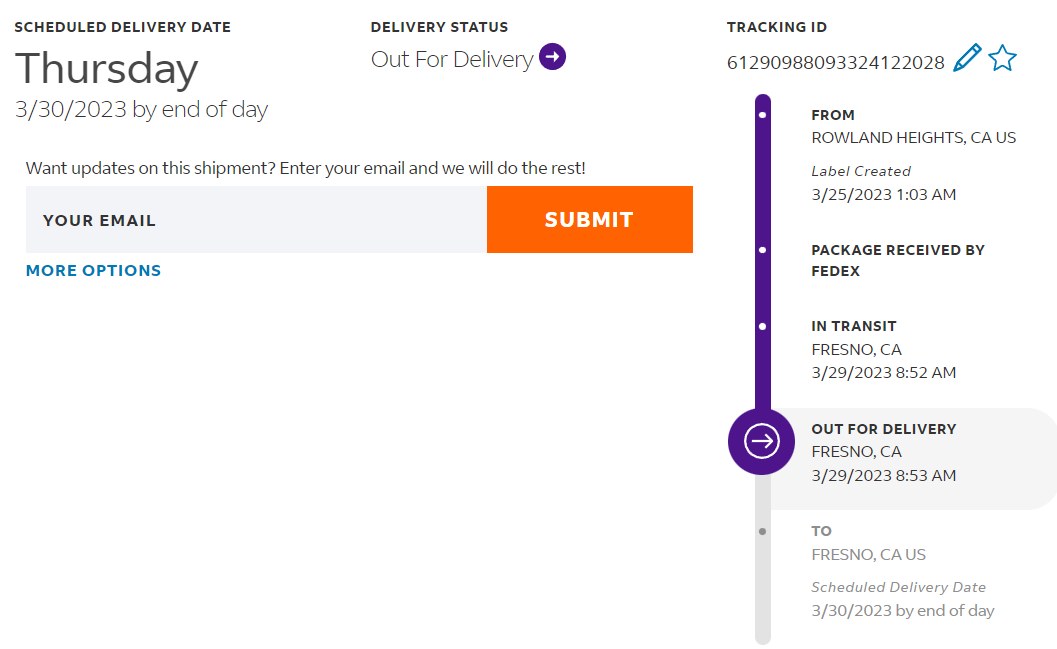The width and height of the screenshot is (1057, 649).
Task: Click the IN TRANSIT timeline label
Action: 853,326
